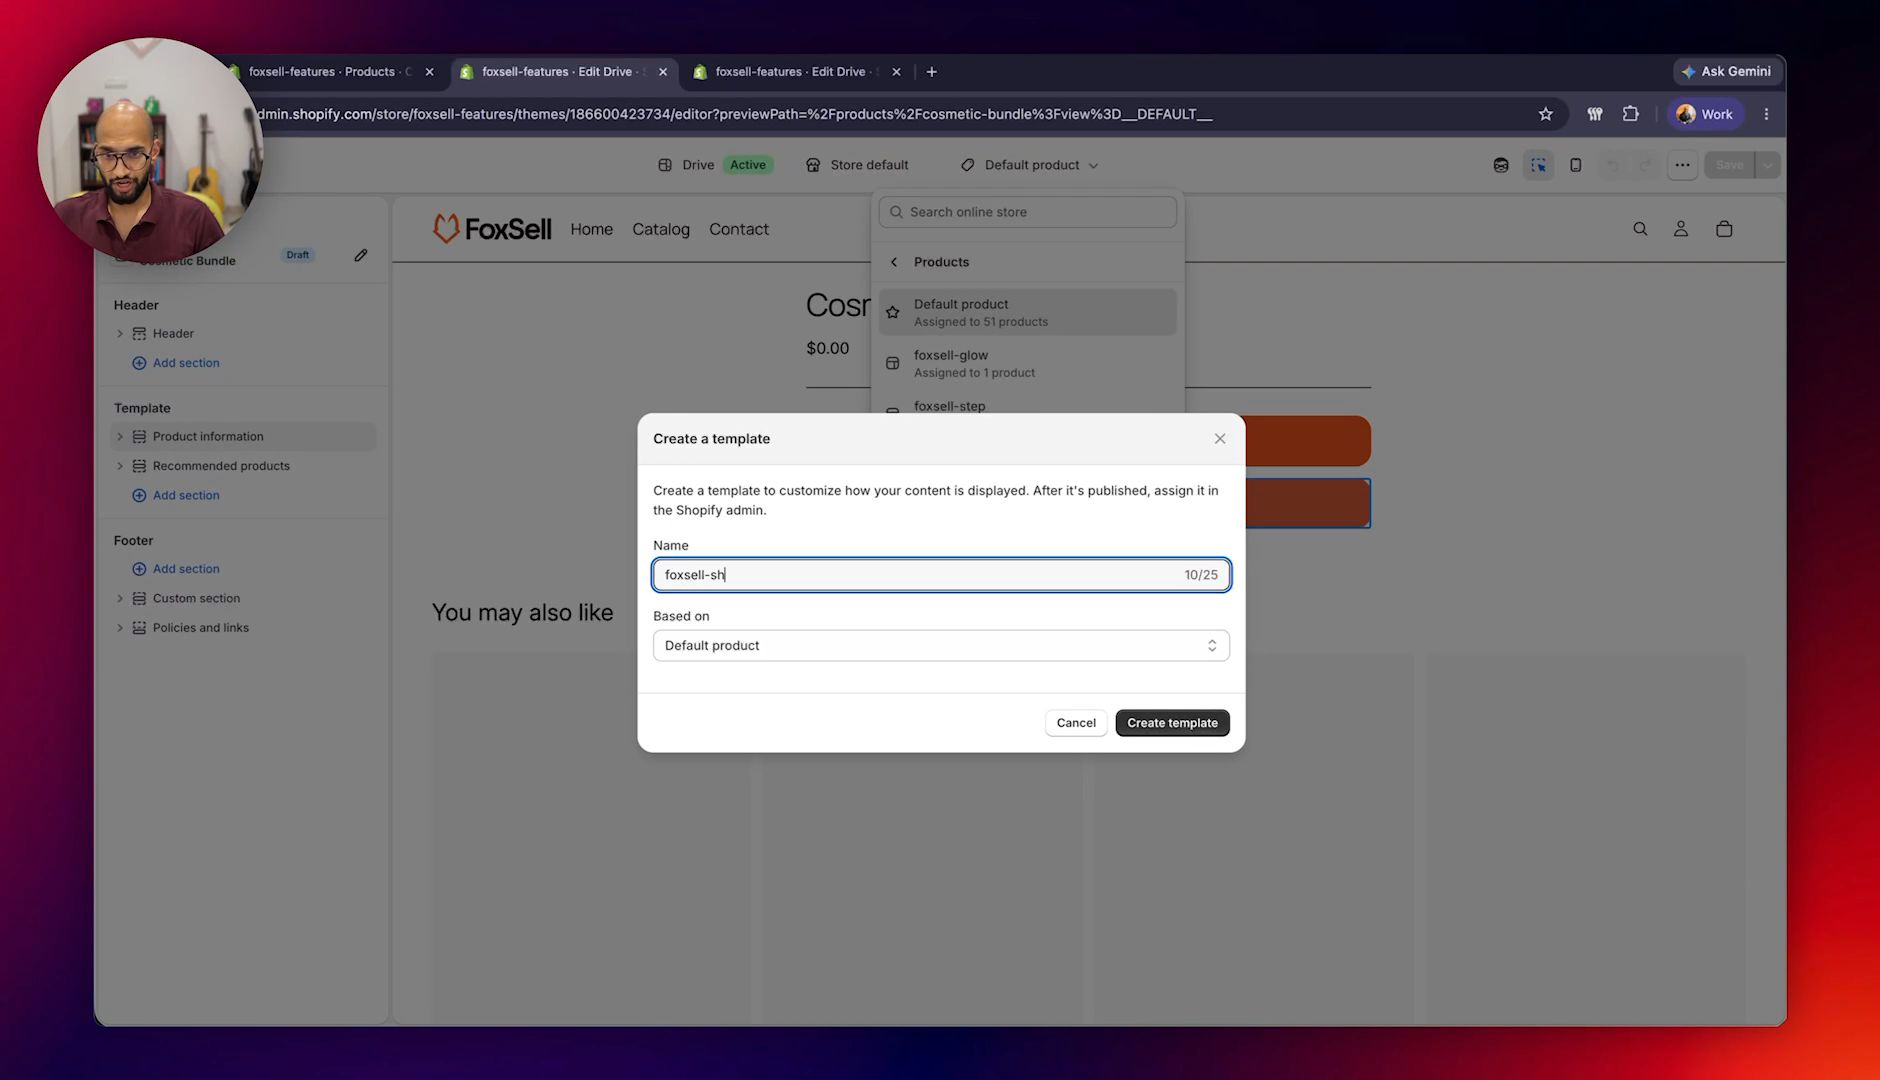The image size is (1880, 1080).
Task: Click the Create template button
Action: 1172,723
